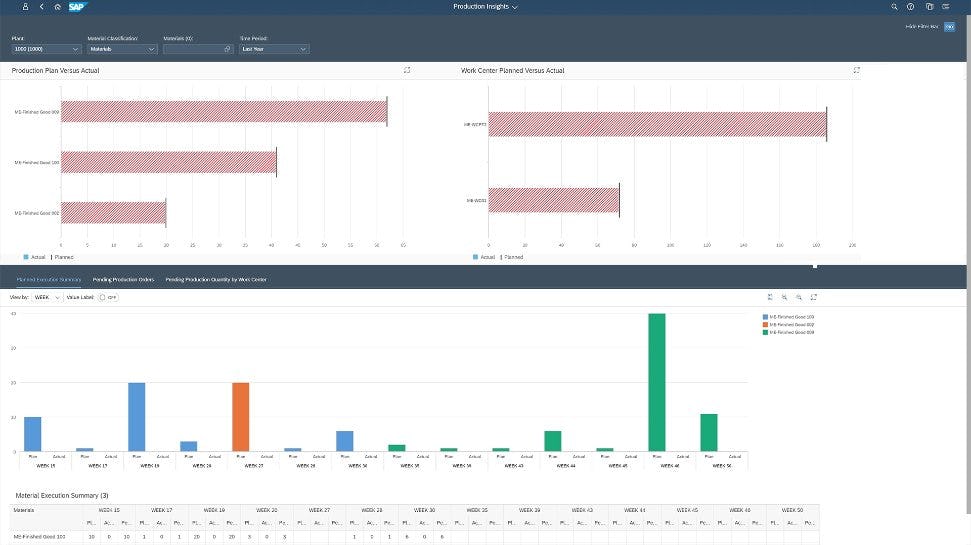
Task: Open the Production Insights title menu
Action: click(x=485, y=7)
